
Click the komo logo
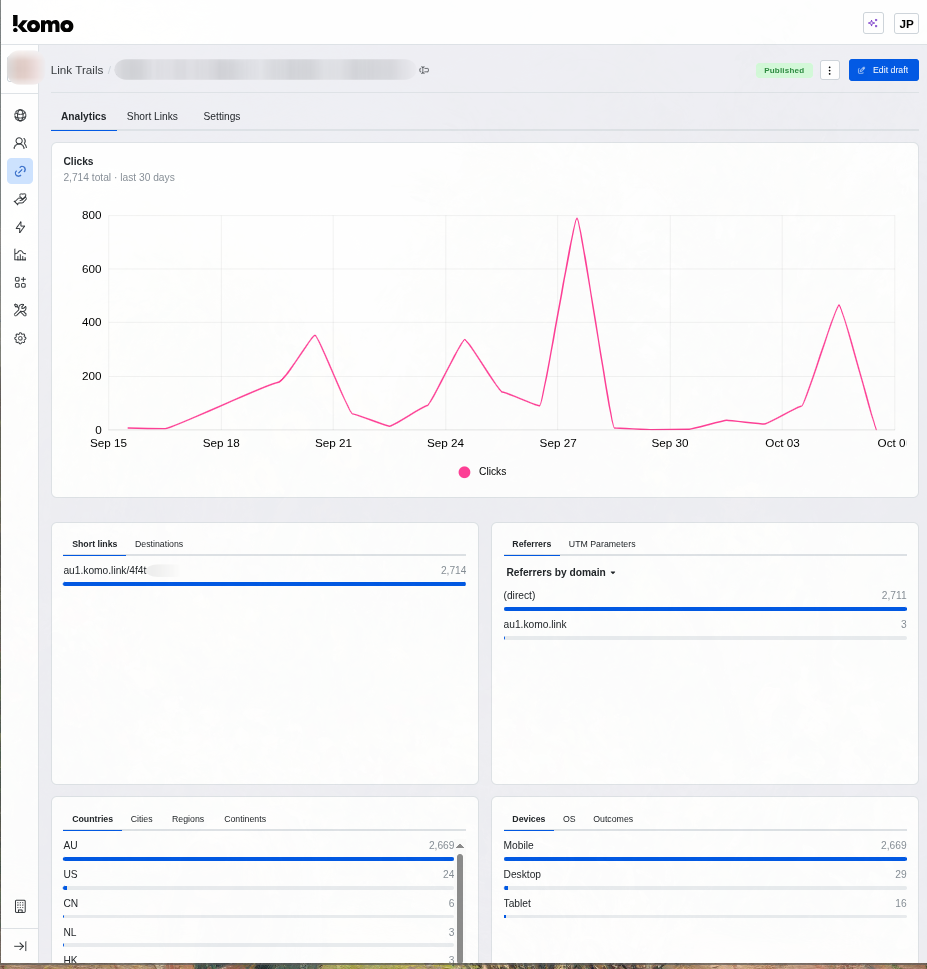pos(43,24)
